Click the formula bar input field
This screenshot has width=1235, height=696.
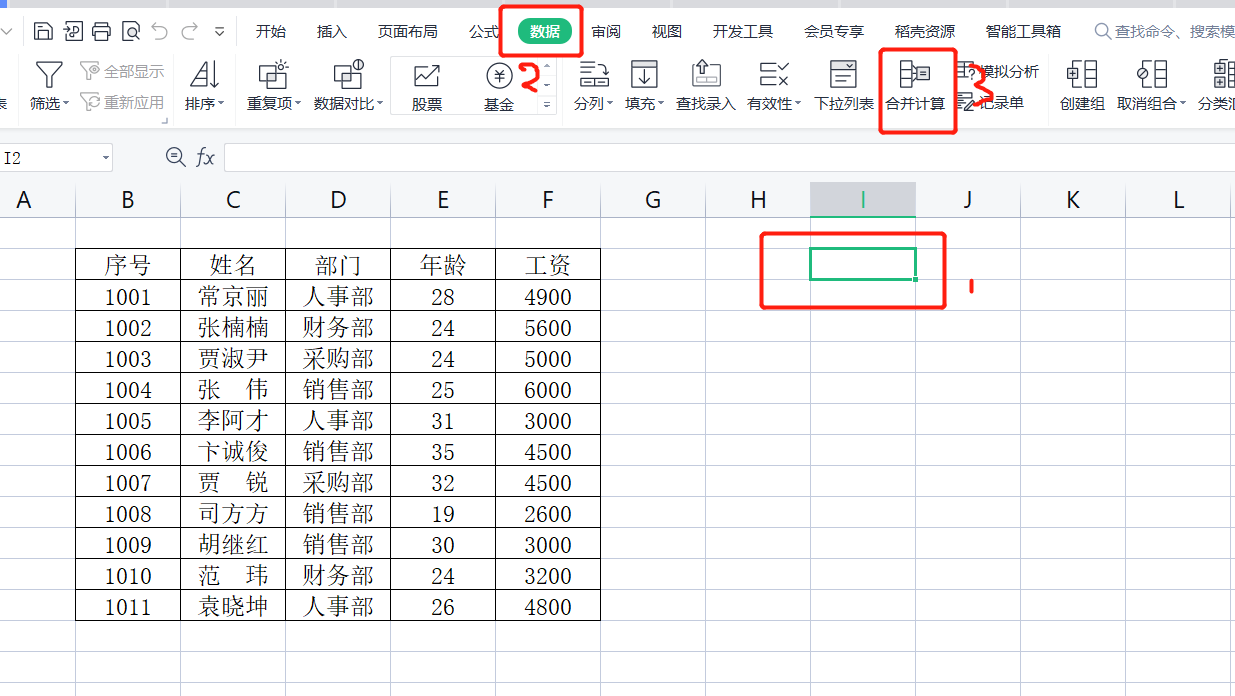pyautogui.click(x=729, y=157)
